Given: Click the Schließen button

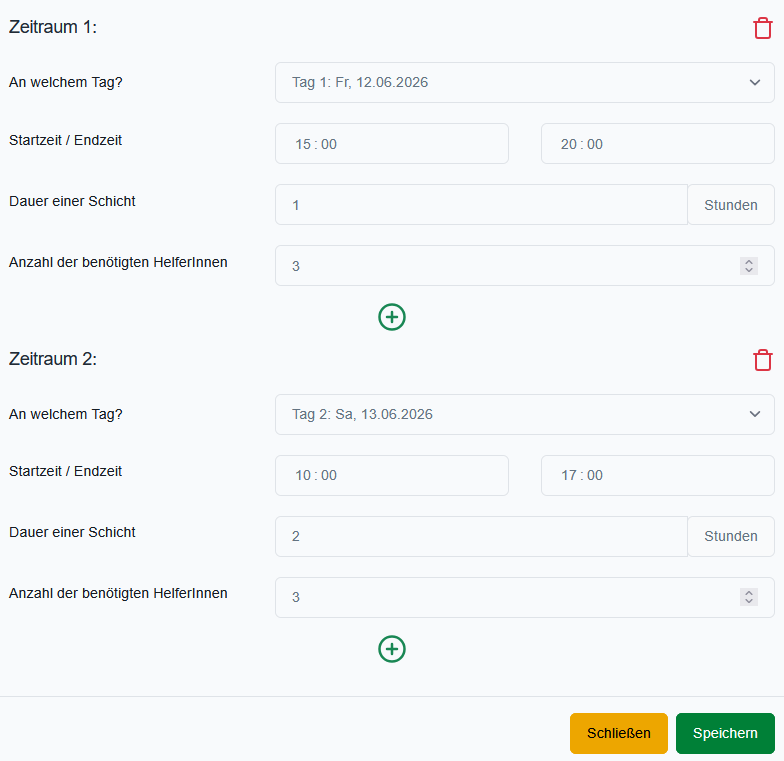Looking at the screenshot, I should [618, 733].
